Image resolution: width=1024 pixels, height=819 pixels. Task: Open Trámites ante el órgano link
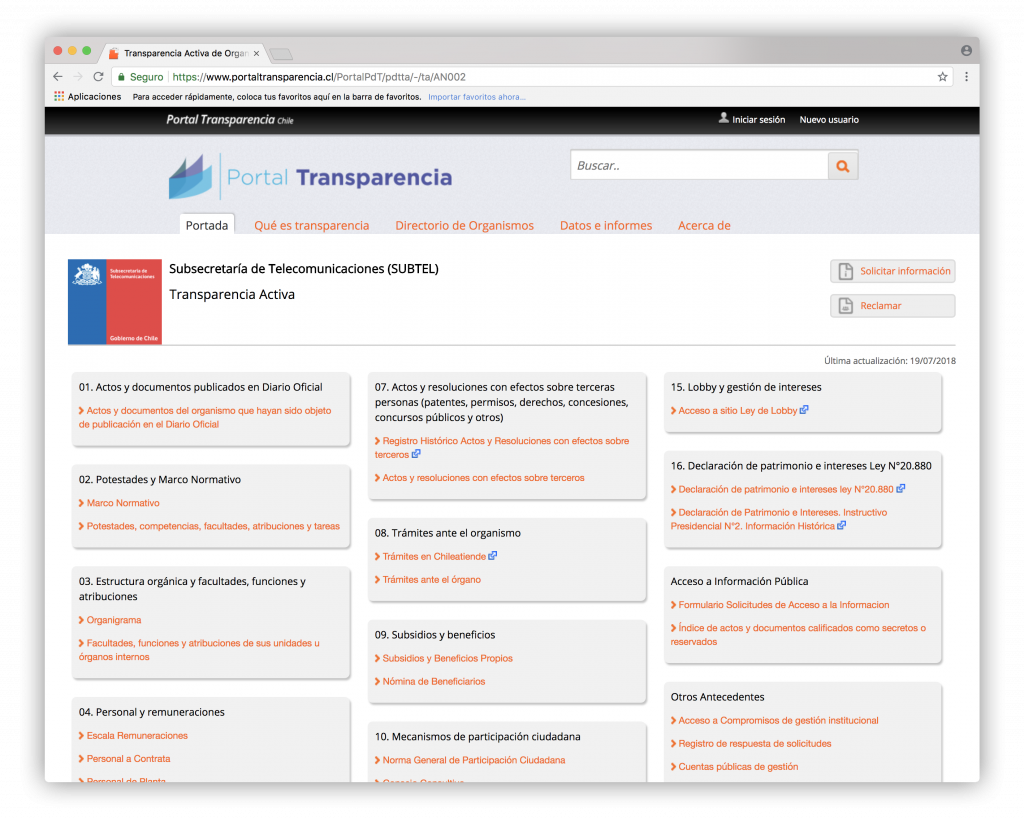point(432,579)
